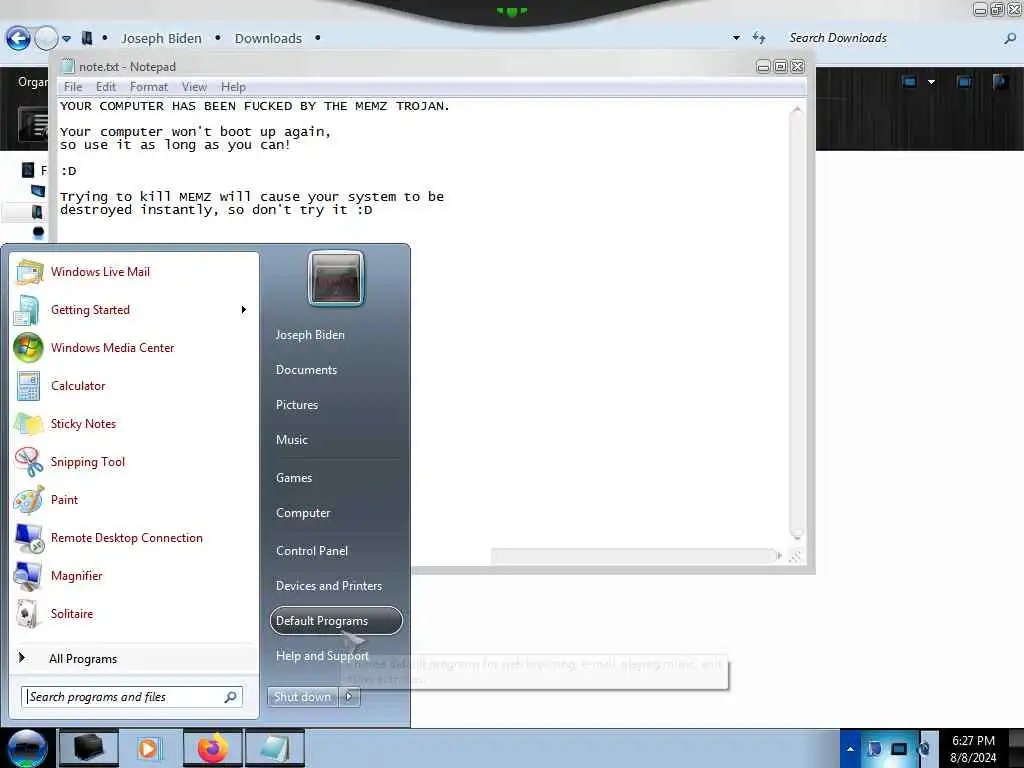Click Downloads breadcrumb in address bar
Viewport: 1024px width, 768px height.
268,39
